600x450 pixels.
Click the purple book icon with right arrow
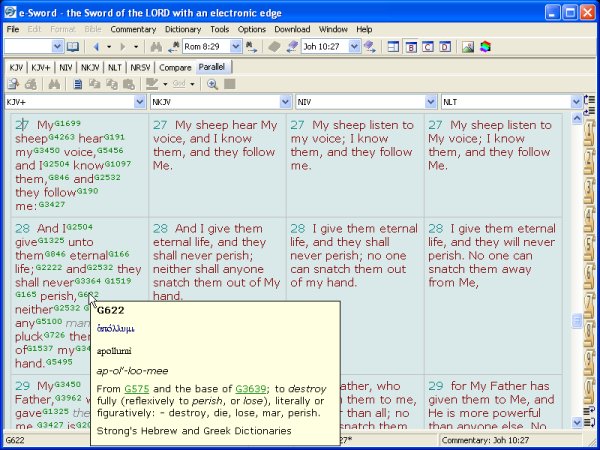(x=370, y=47)
